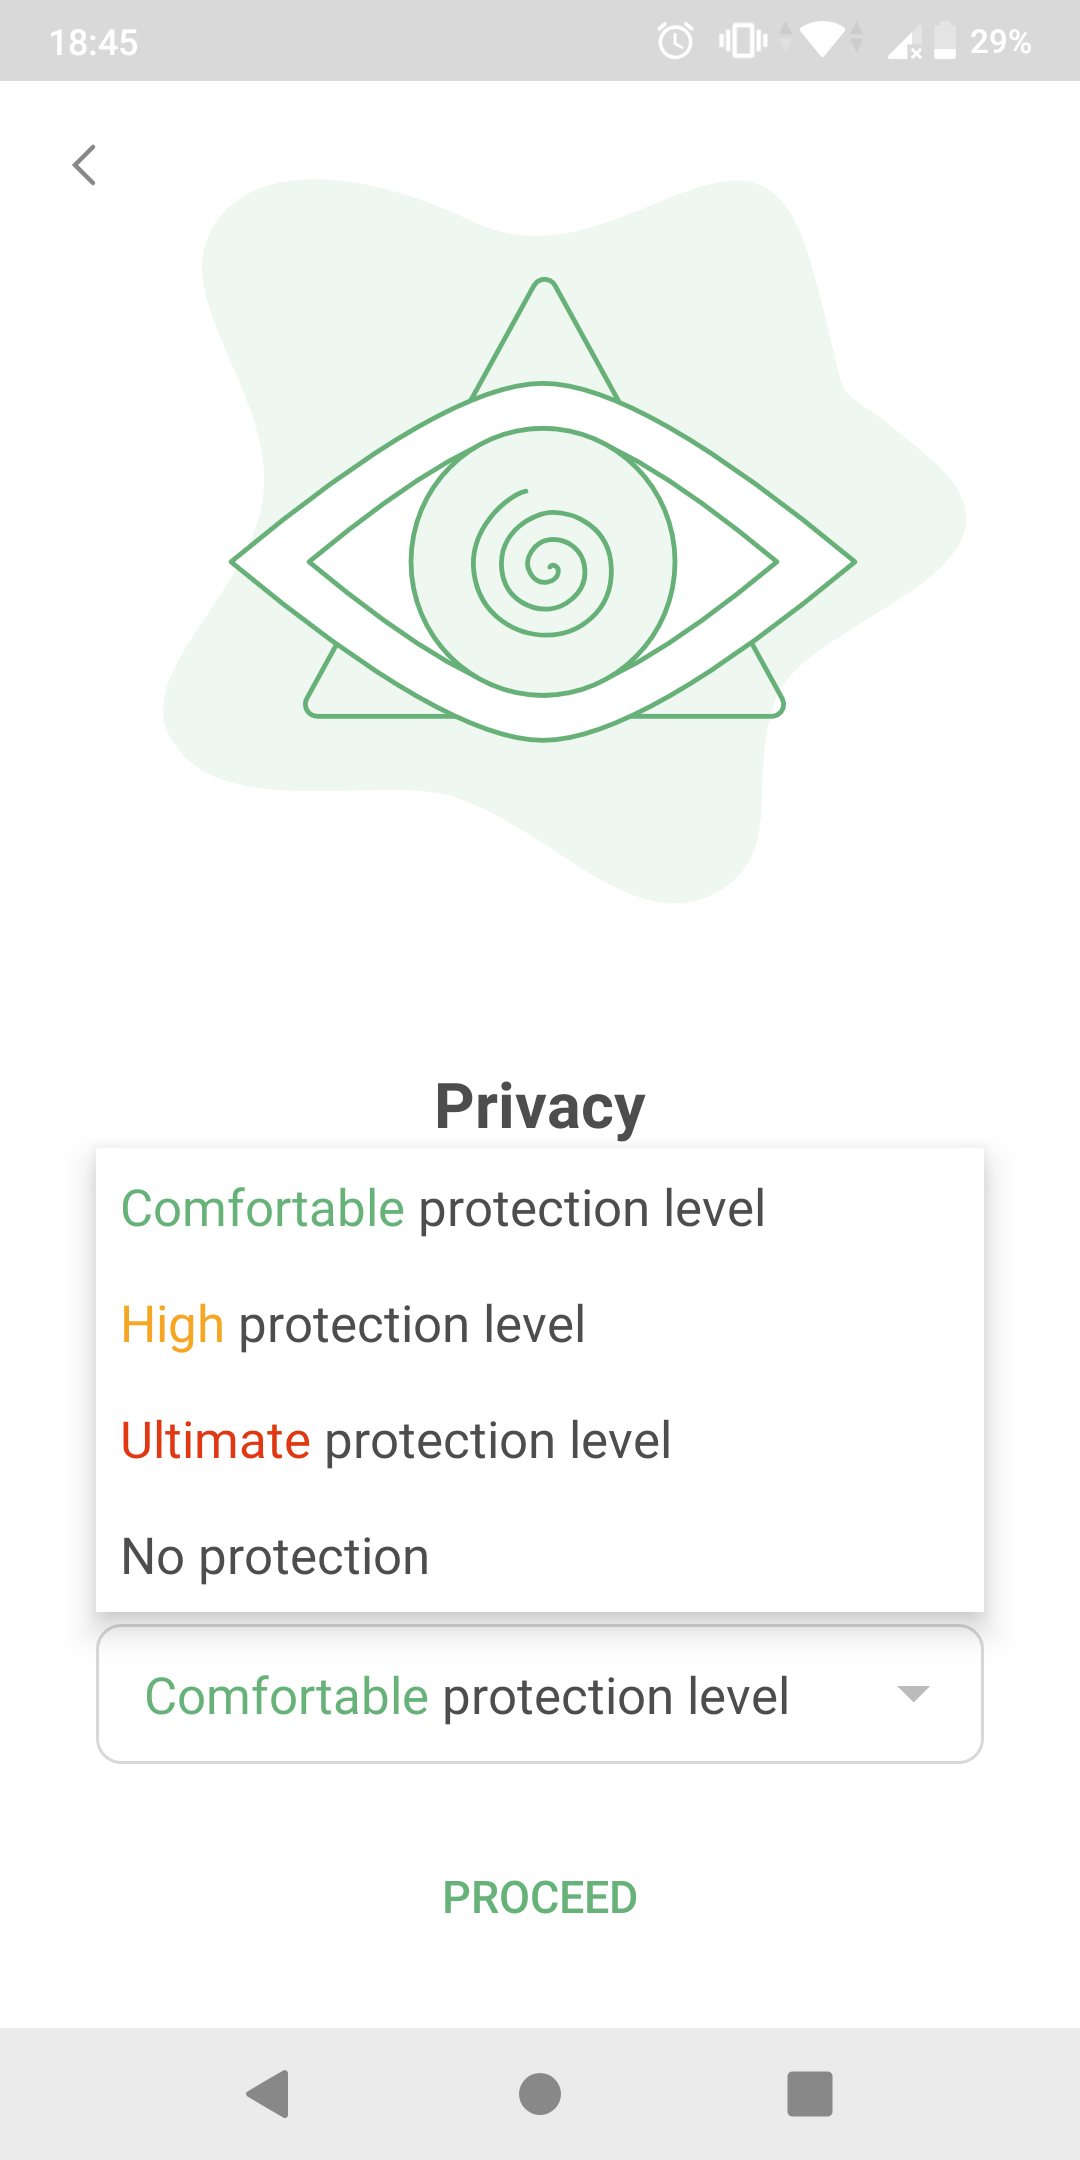Choose the No protection option

540,1556
